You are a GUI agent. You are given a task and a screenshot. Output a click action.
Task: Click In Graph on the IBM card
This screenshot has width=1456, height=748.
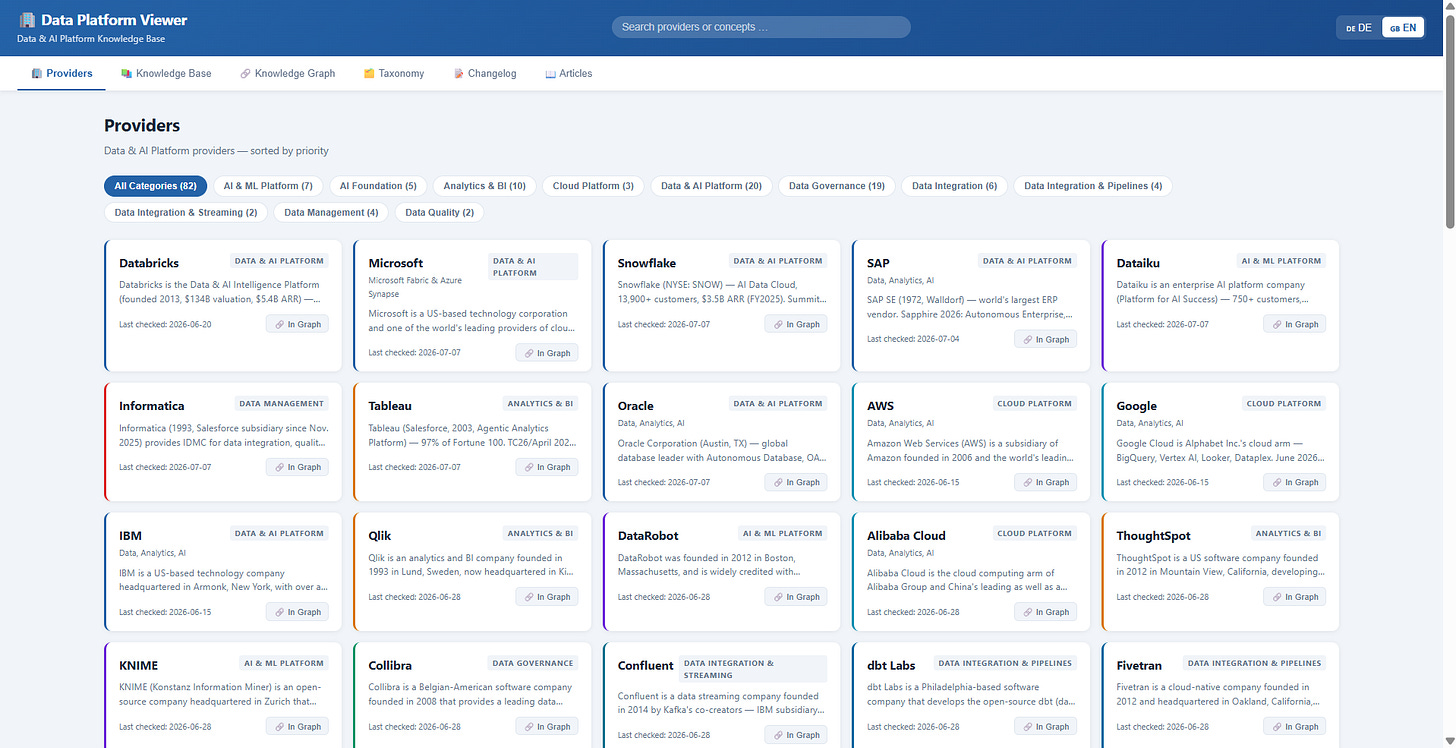tap(297, 612)
